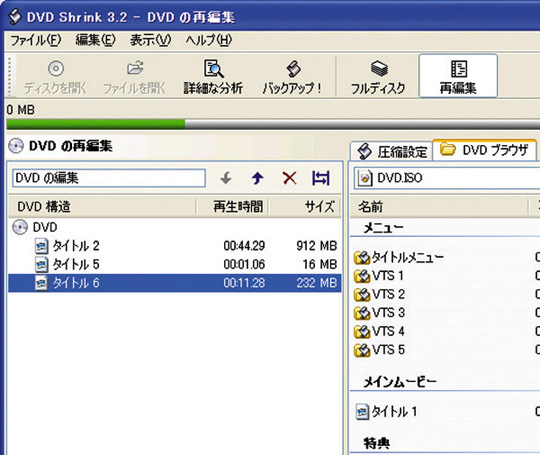Select タイトル 2 in the DVD structure

click(x=175, y=246)
